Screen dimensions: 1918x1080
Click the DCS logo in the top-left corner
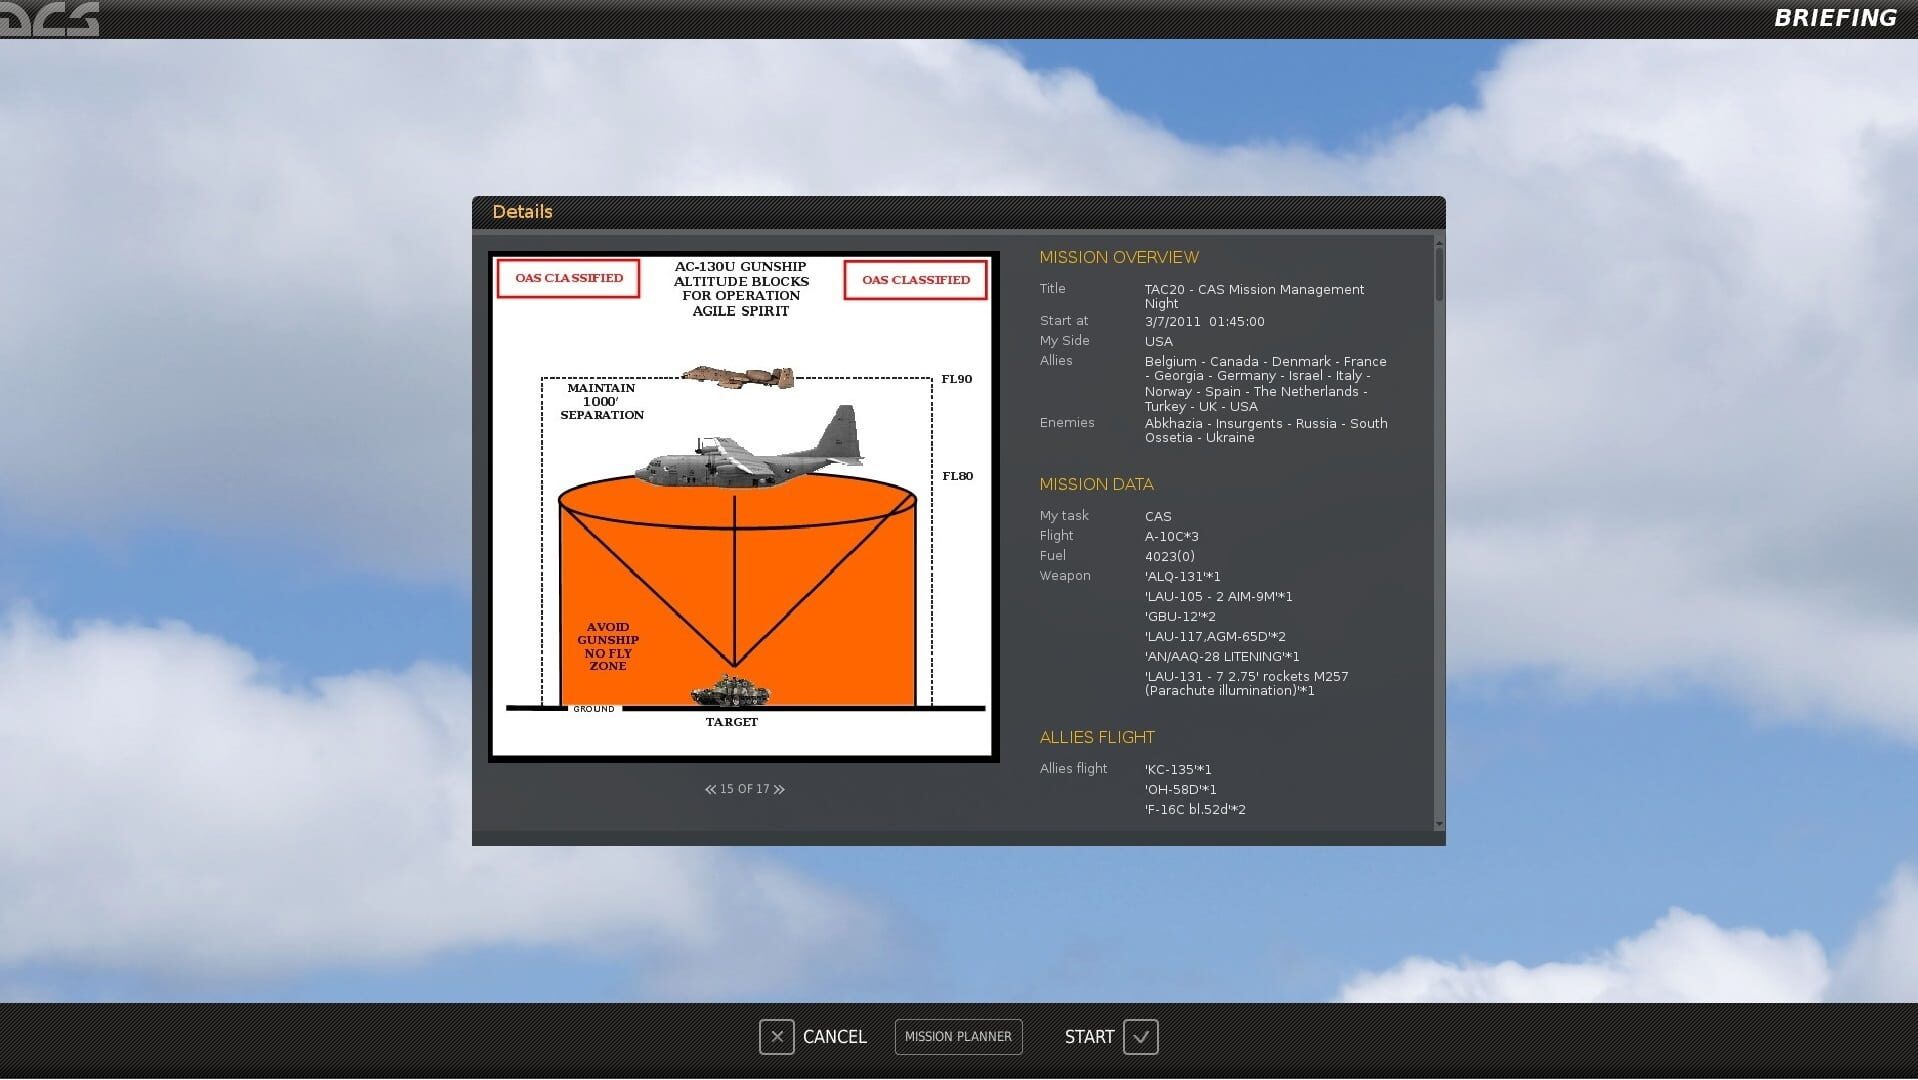[x=50, y=17]
